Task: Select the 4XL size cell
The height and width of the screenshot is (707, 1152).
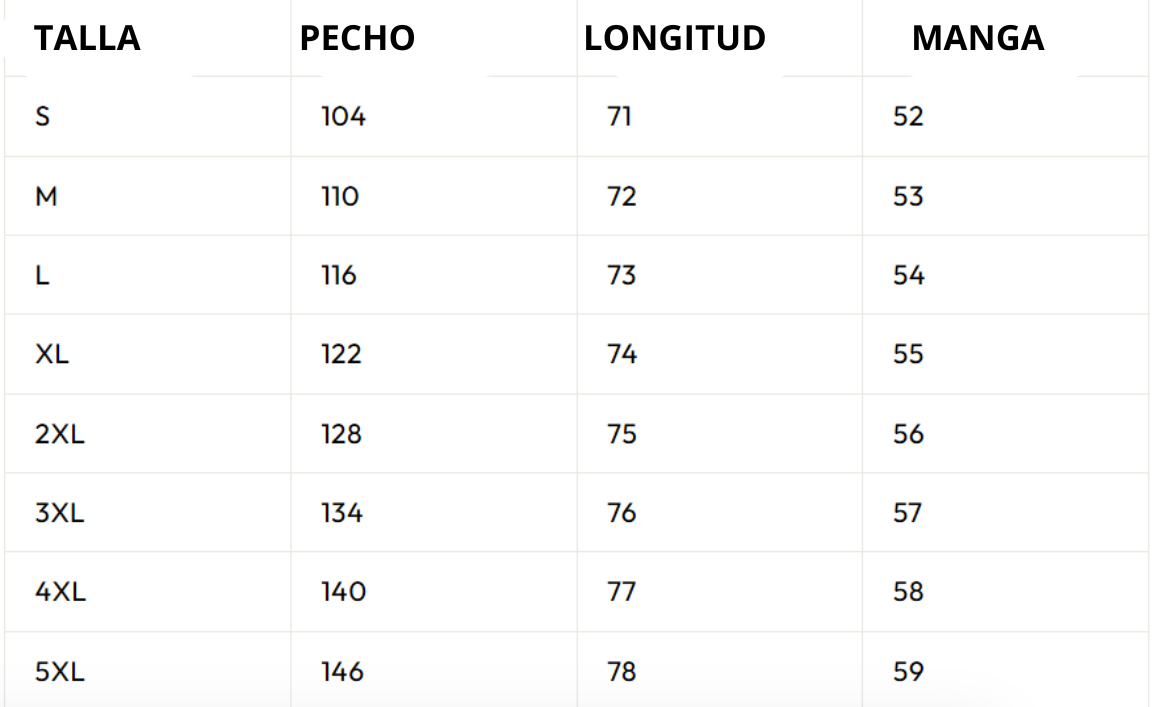Action: [x=60, y=592]
